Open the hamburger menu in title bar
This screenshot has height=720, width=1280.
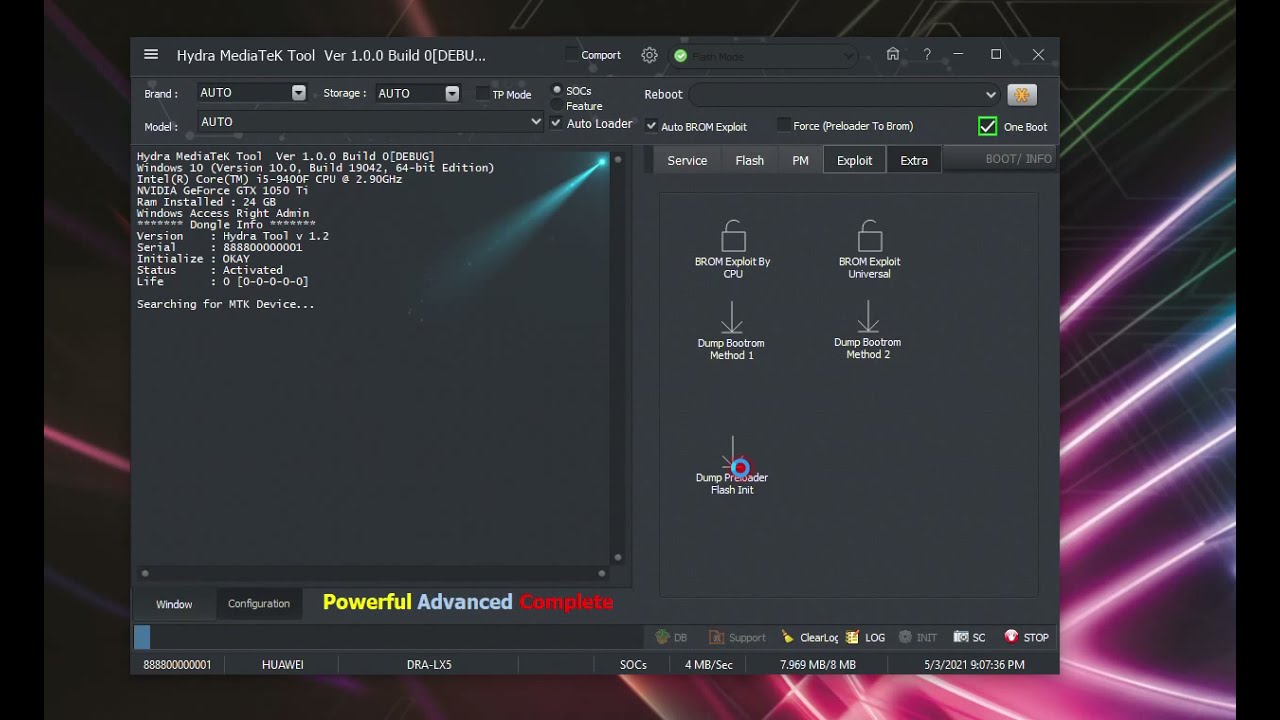tap(151, 55)
